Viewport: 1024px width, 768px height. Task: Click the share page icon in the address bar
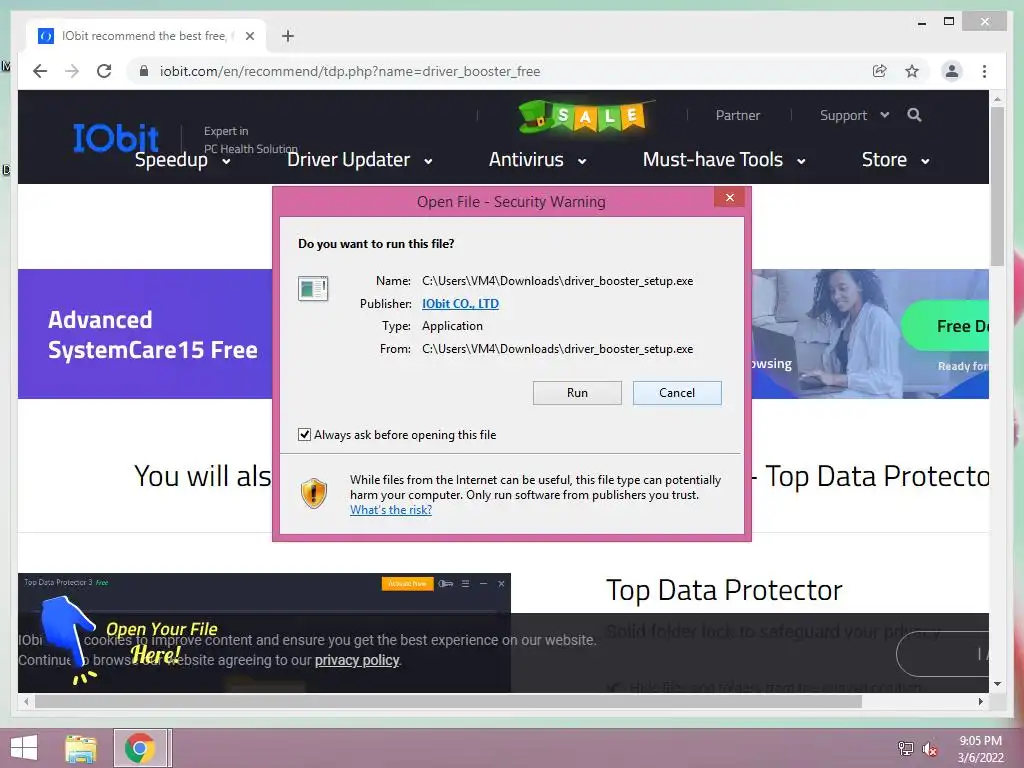pyautogui.click(x=880, y=71)
